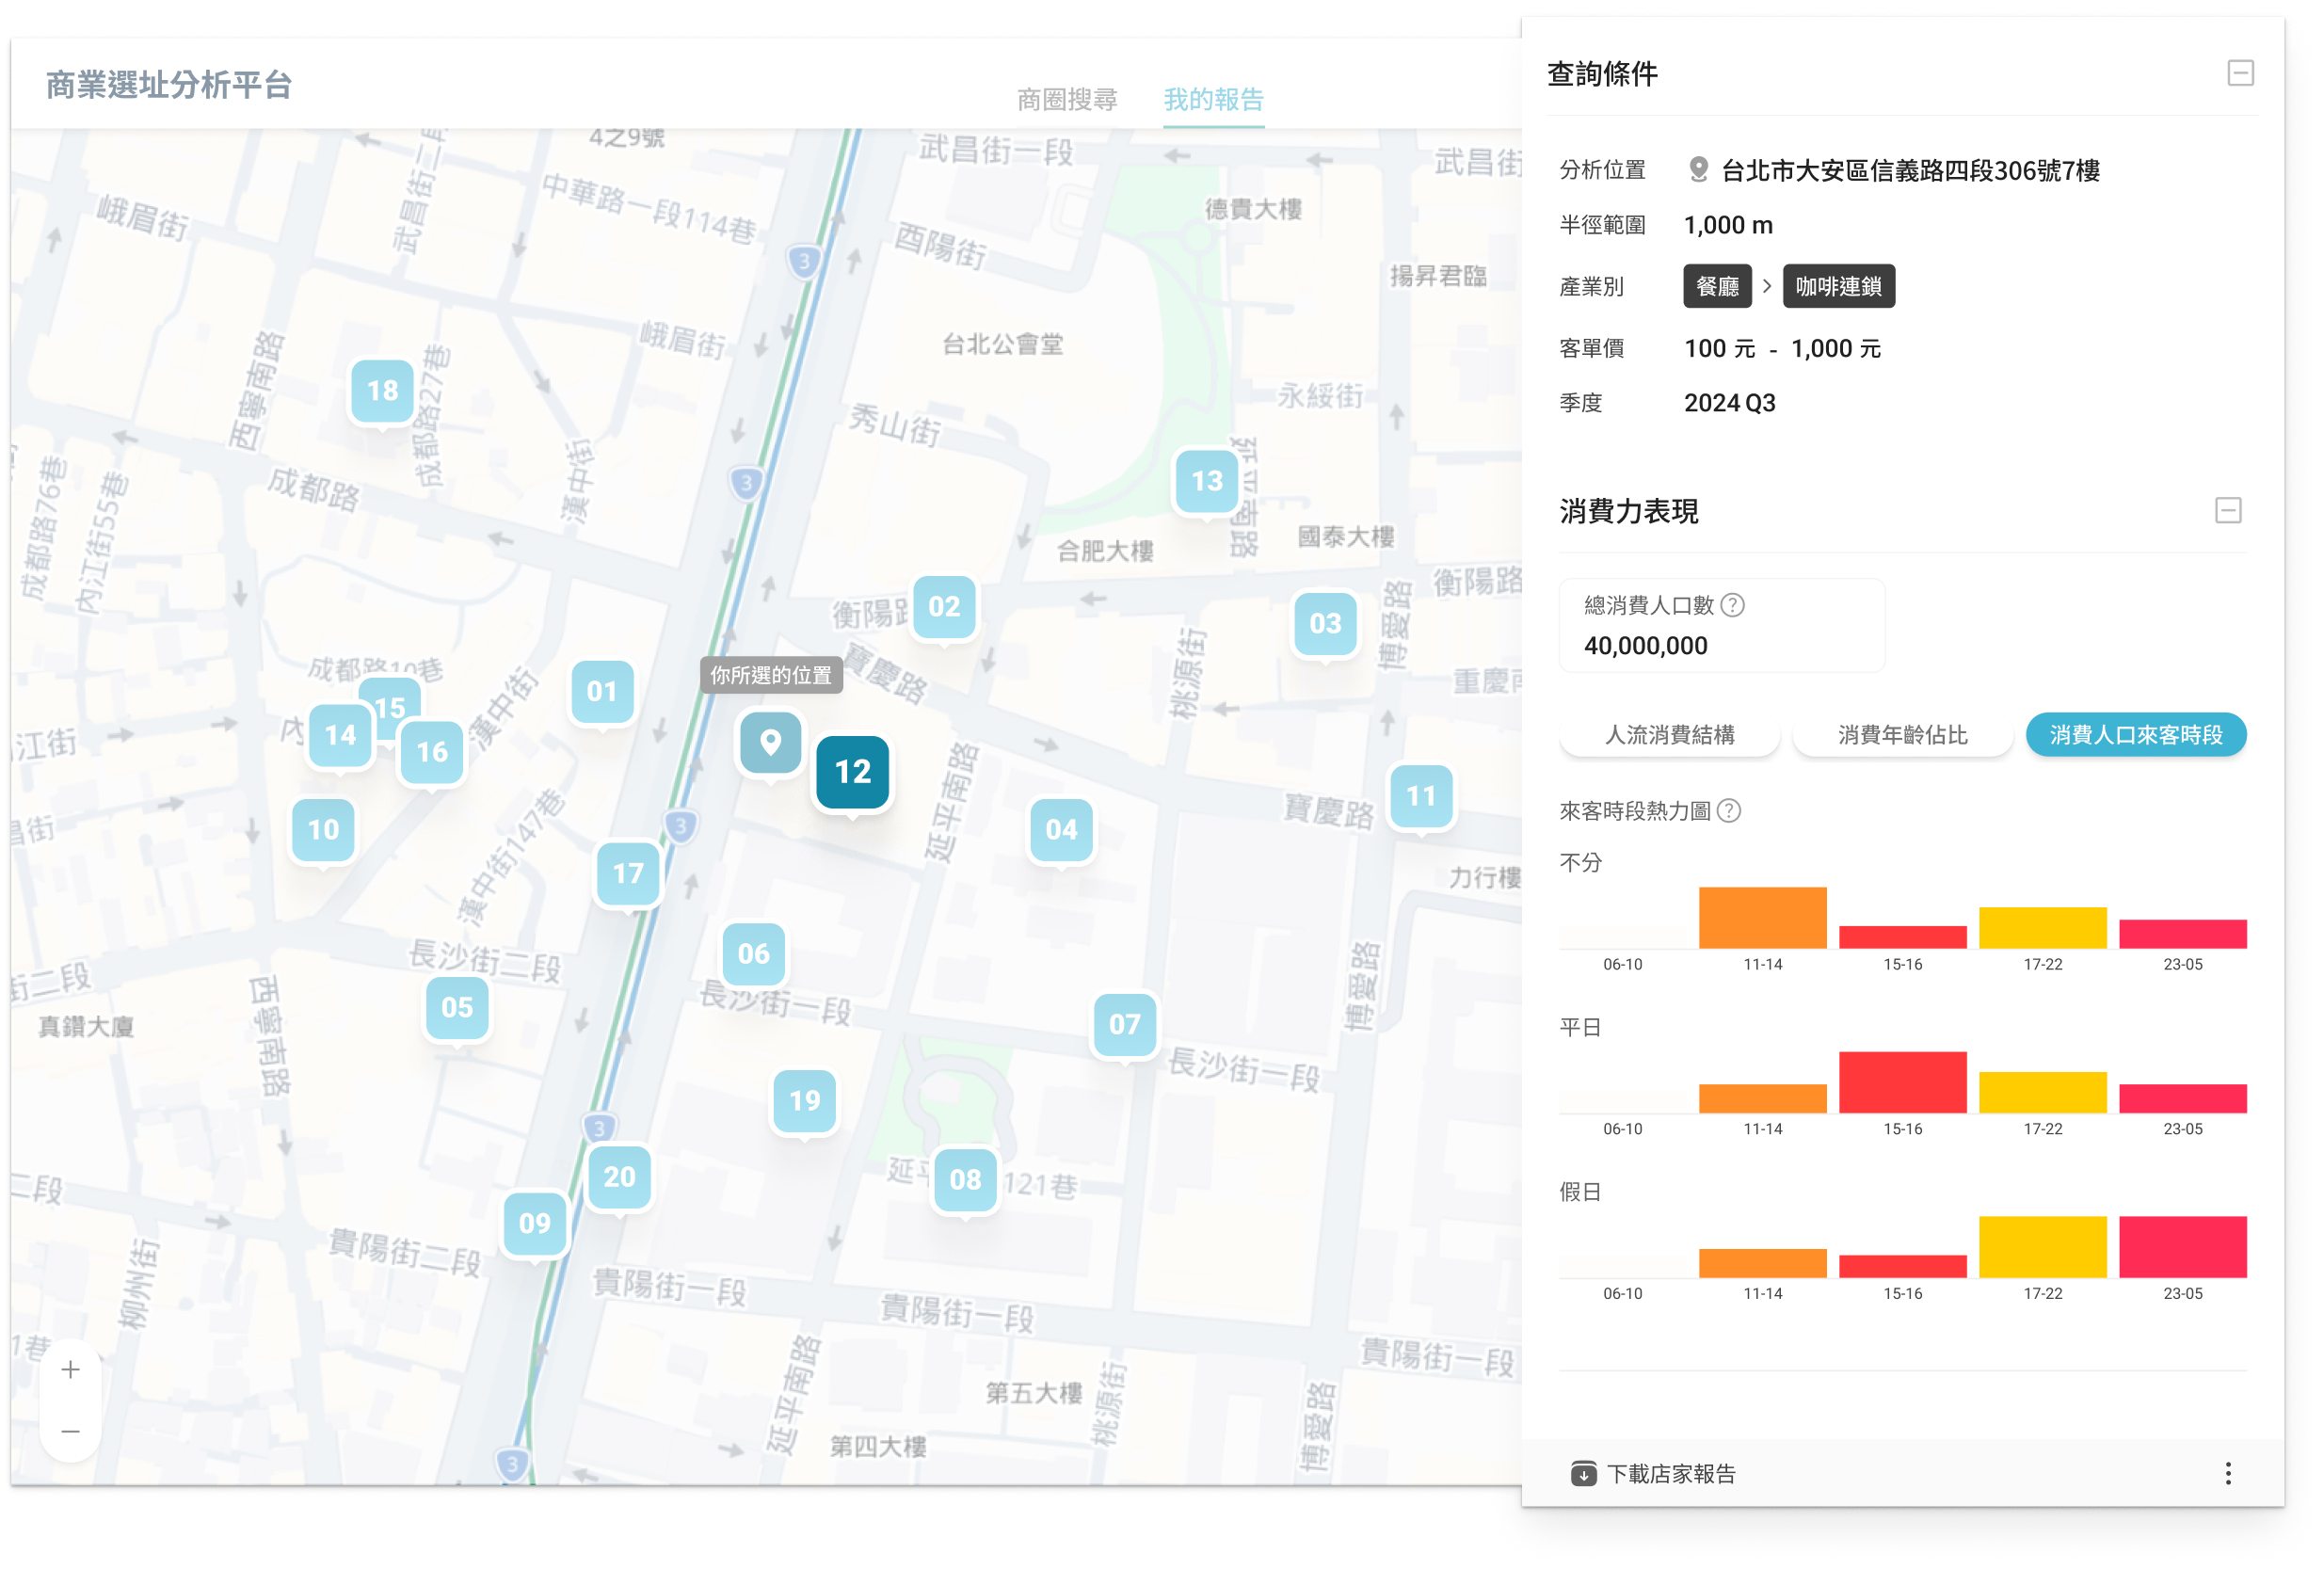This screenshot has height=1569, width=2324.
Task: Click the selected-location pin marker
Action: coord(770,743)
